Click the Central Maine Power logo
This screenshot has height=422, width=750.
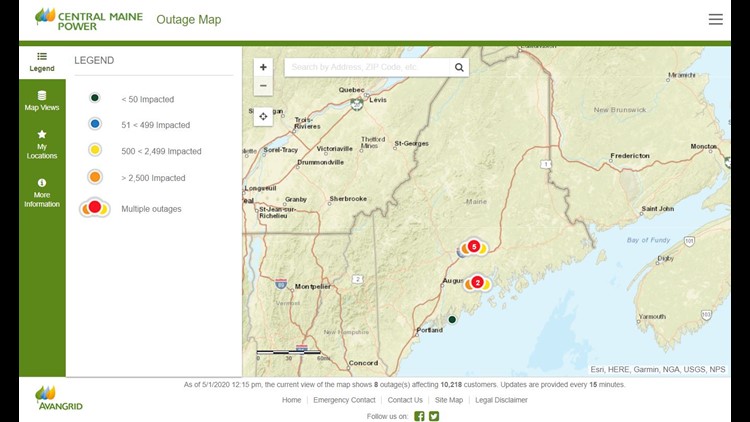pyautogui.click(x=88, y=19)
